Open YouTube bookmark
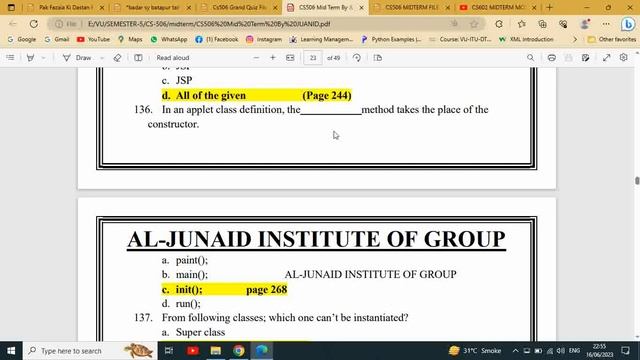Screen dimensions: 640x360 click(93, 39)
